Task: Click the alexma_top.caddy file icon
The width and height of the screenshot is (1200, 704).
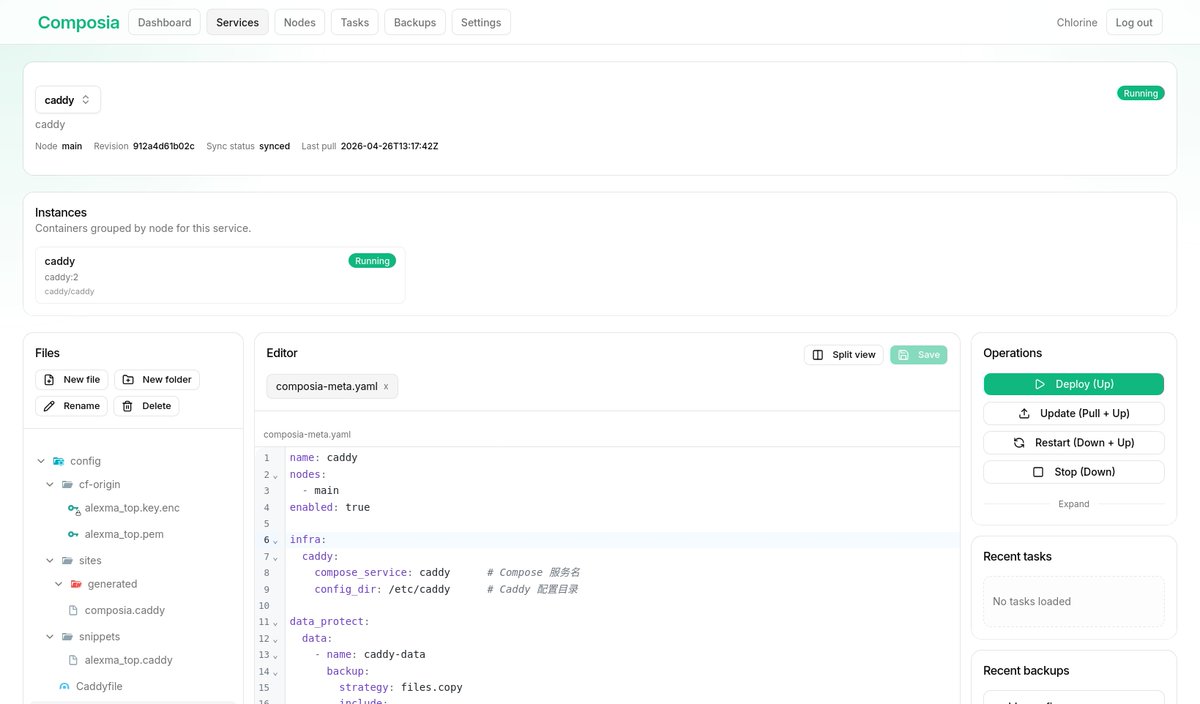Action: [x=73, y=660]
